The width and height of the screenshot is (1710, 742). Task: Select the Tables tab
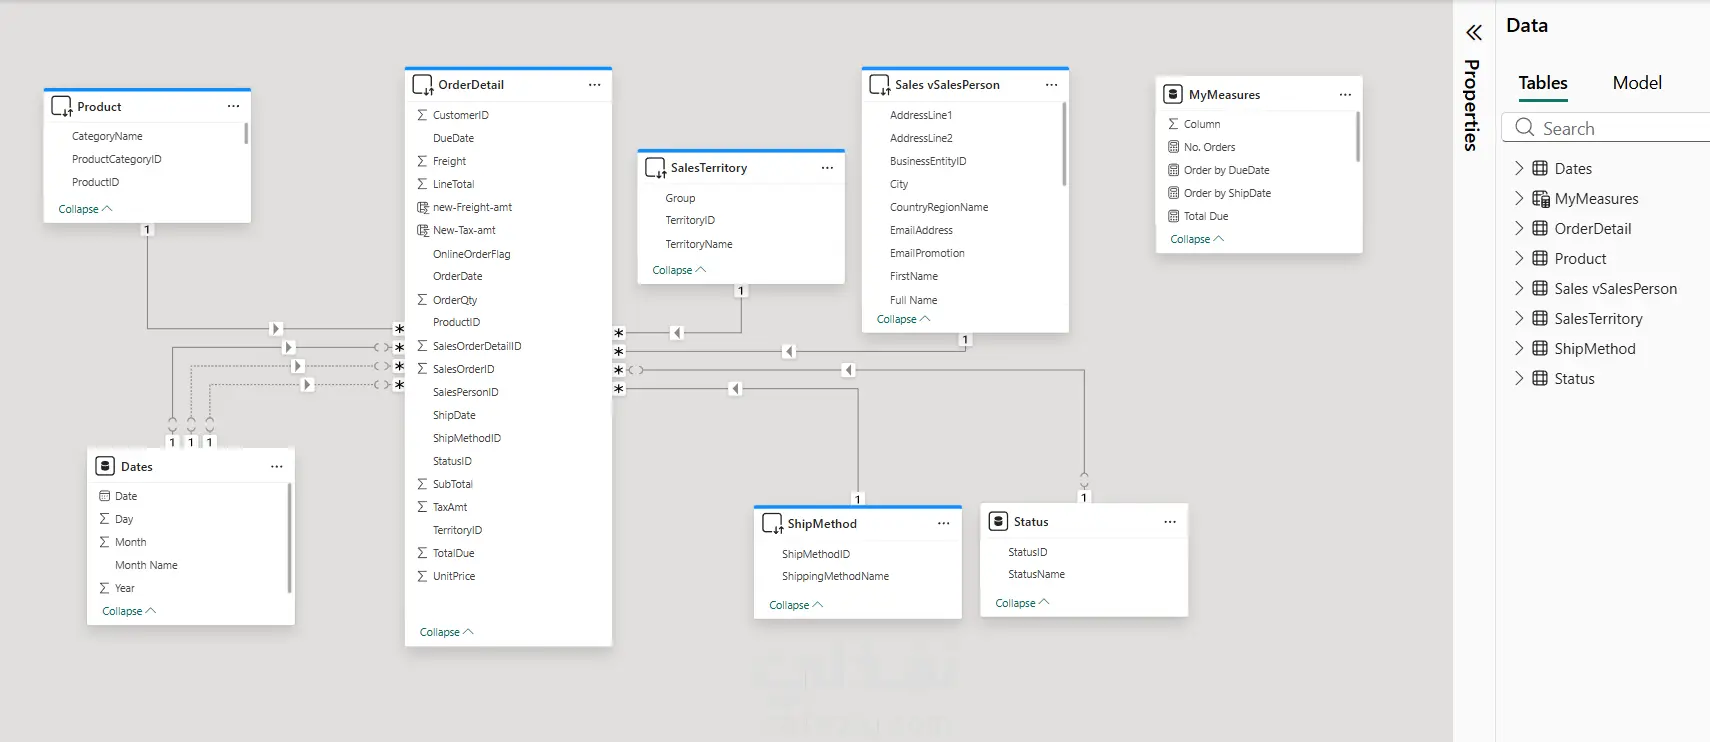1543,83
